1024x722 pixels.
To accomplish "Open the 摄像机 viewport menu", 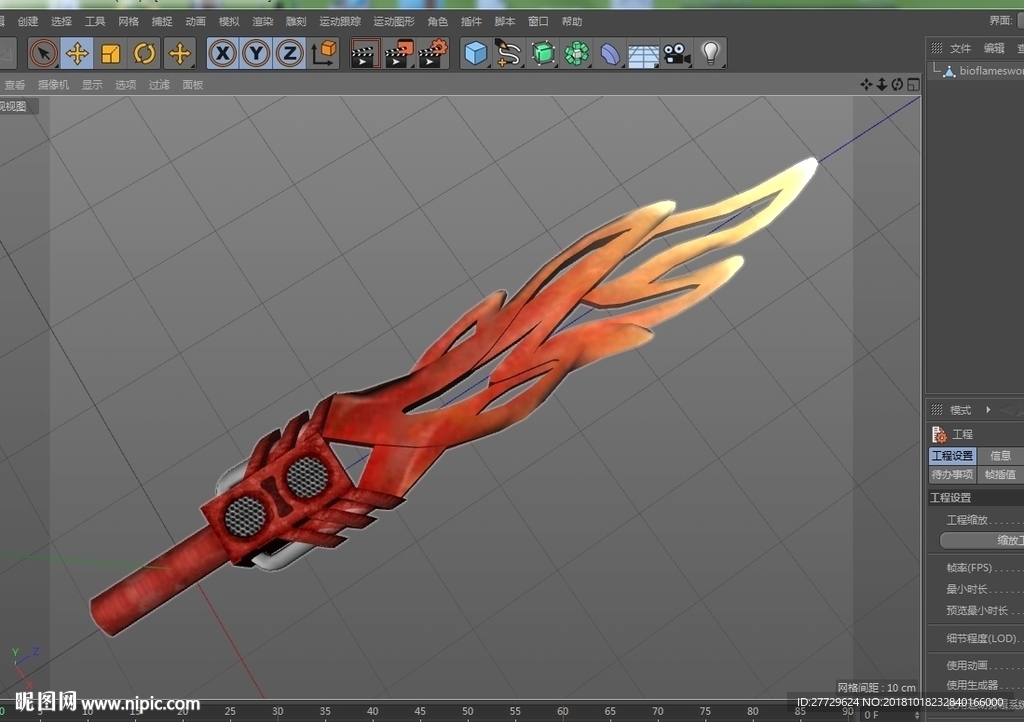I will coord(53,85).
